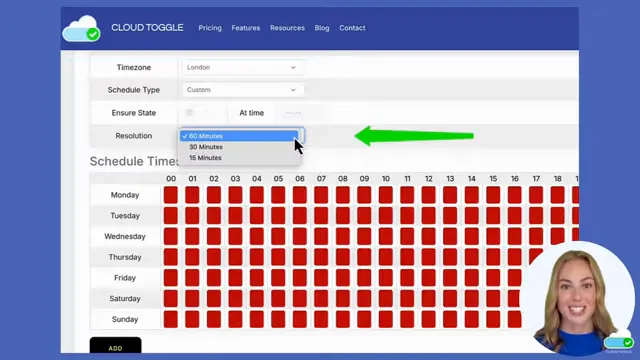
Task: Click the 18 hour column header
Action: tap(558, 179)
